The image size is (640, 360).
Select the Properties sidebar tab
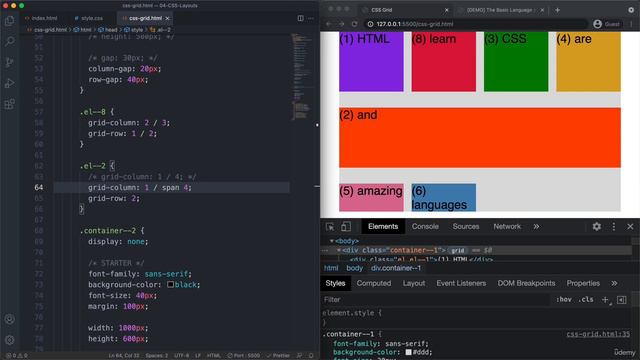click(583, 283)
